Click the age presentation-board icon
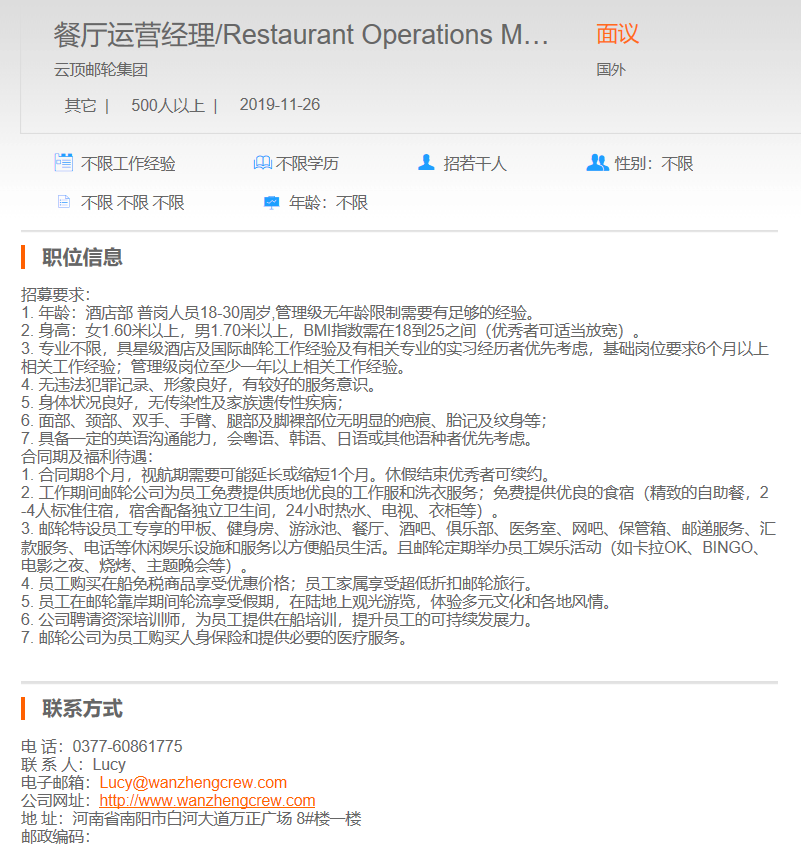This screenshot has width=801, height=860. pyautogui.click(x=272, y=202)
